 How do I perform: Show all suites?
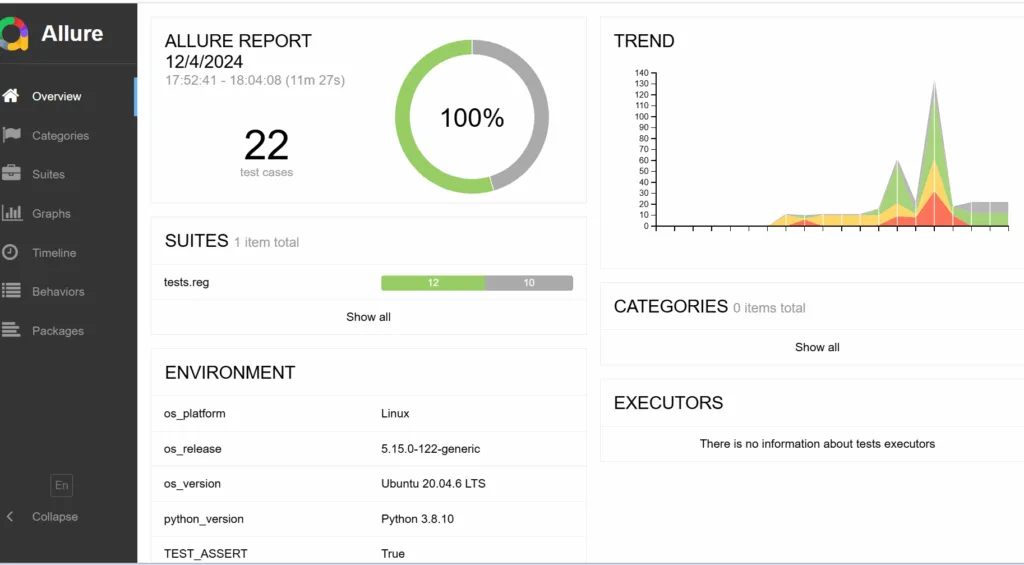click(368, 317)
